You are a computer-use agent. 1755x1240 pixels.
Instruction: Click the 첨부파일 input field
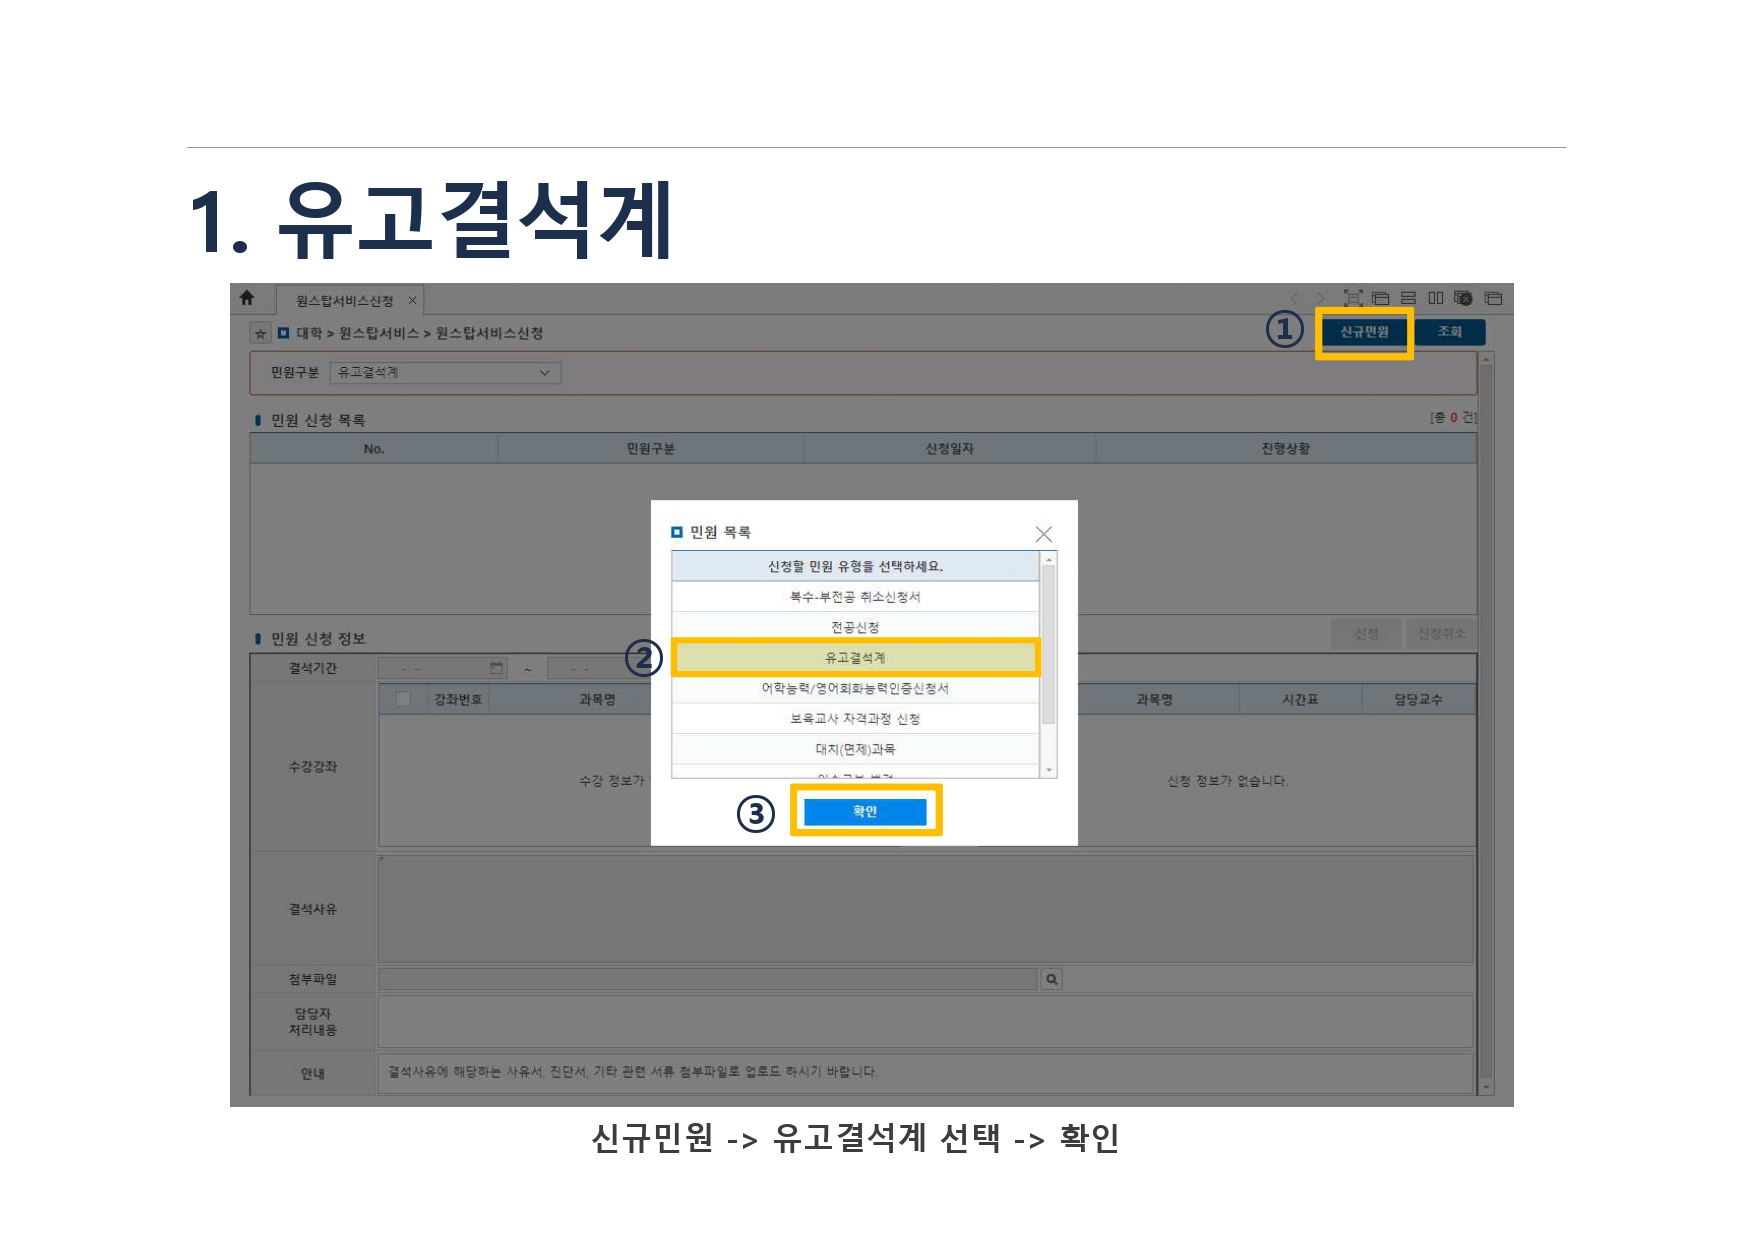pos(708,980)
